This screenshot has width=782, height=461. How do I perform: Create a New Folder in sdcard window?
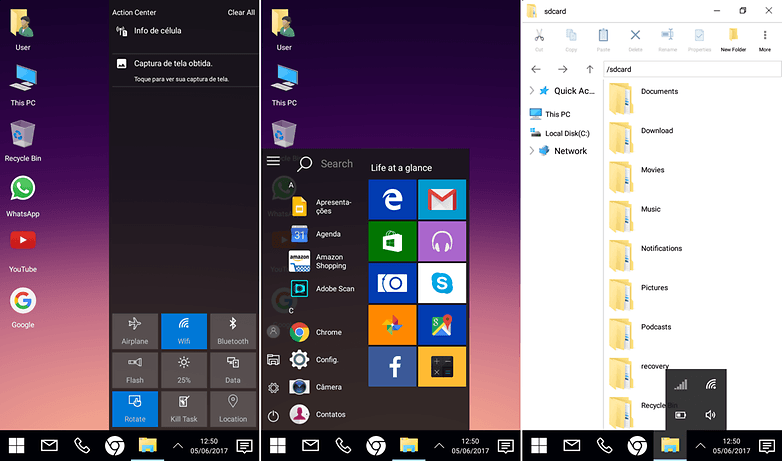[733, 40]
